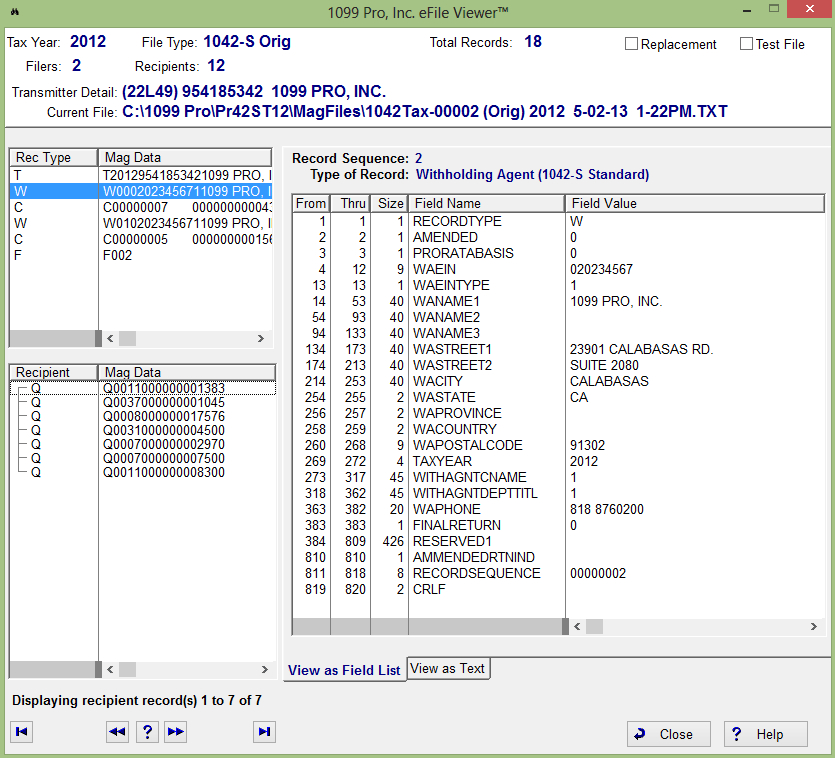Click the Field Name column header
Image resolution: width=835 pixels, height=758 pixels.
pos(486,203)
